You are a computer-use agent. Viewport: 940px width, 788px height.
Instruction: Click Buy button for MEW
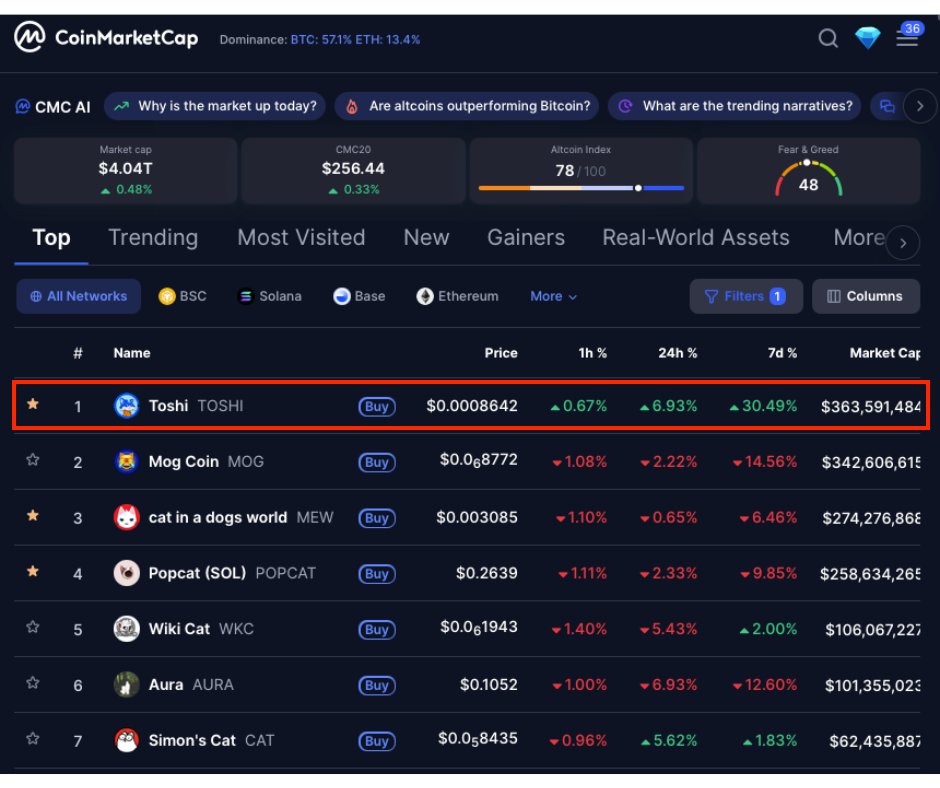(x=376, y=518)
